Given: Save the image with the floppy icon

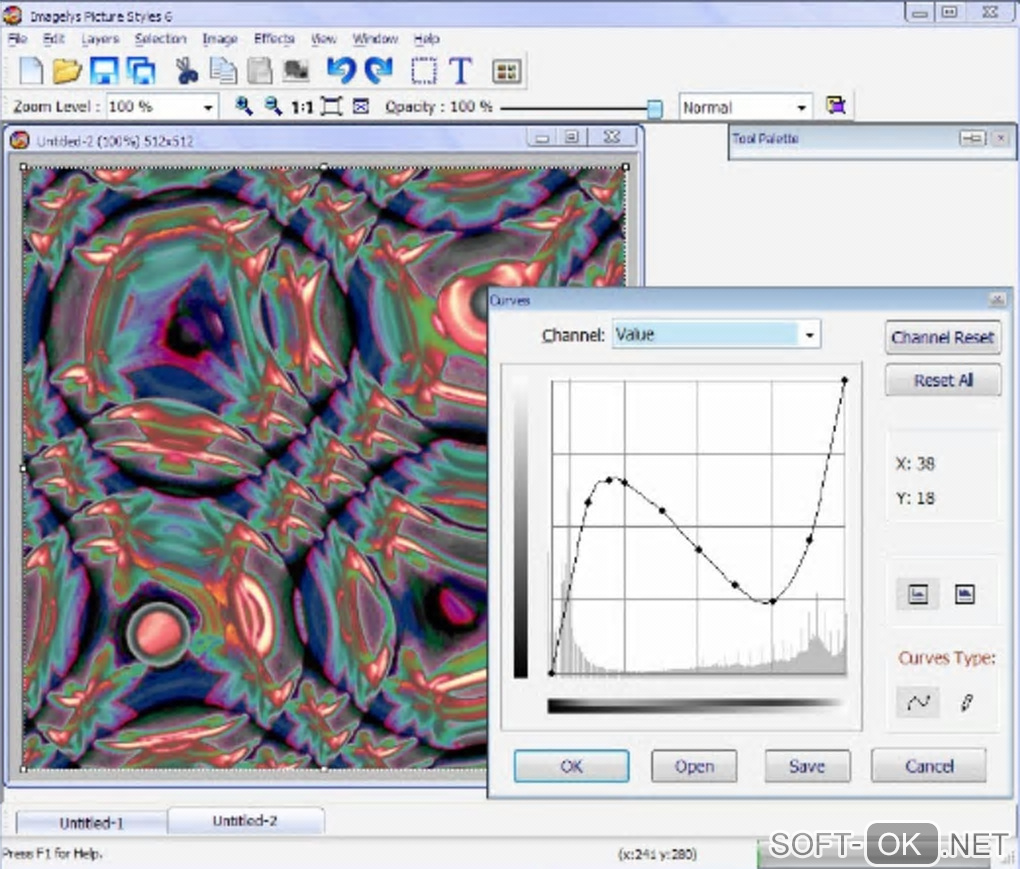Looking at the screenshot, I should [104, 71].
